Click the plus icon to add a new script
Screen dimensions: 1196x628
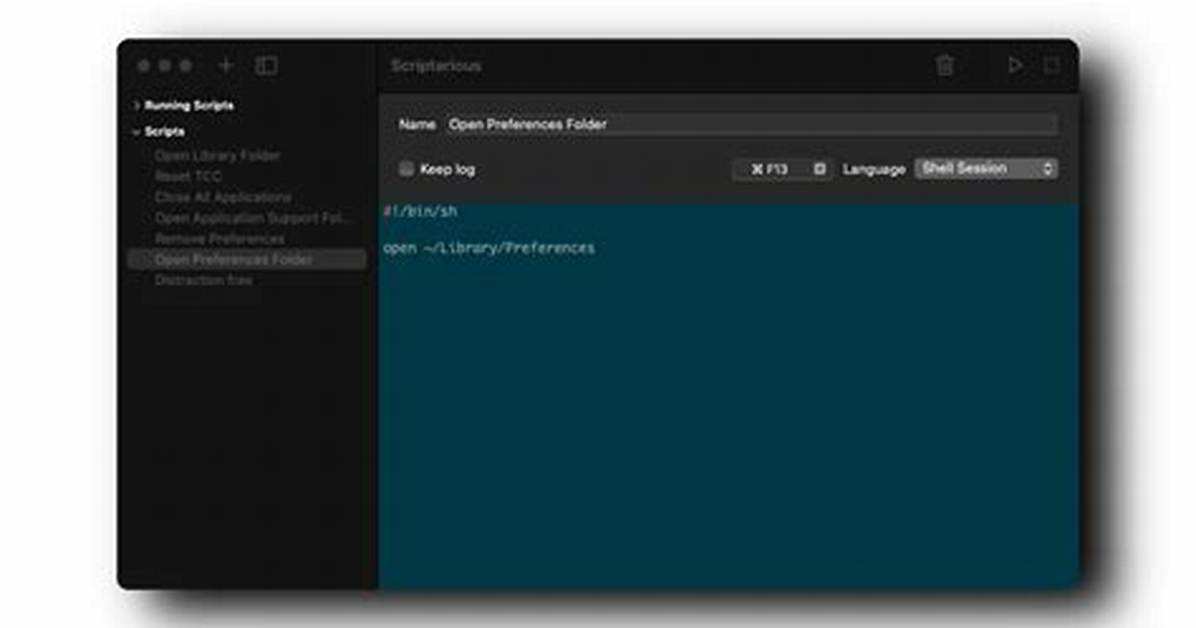click(x=226, y=66)
